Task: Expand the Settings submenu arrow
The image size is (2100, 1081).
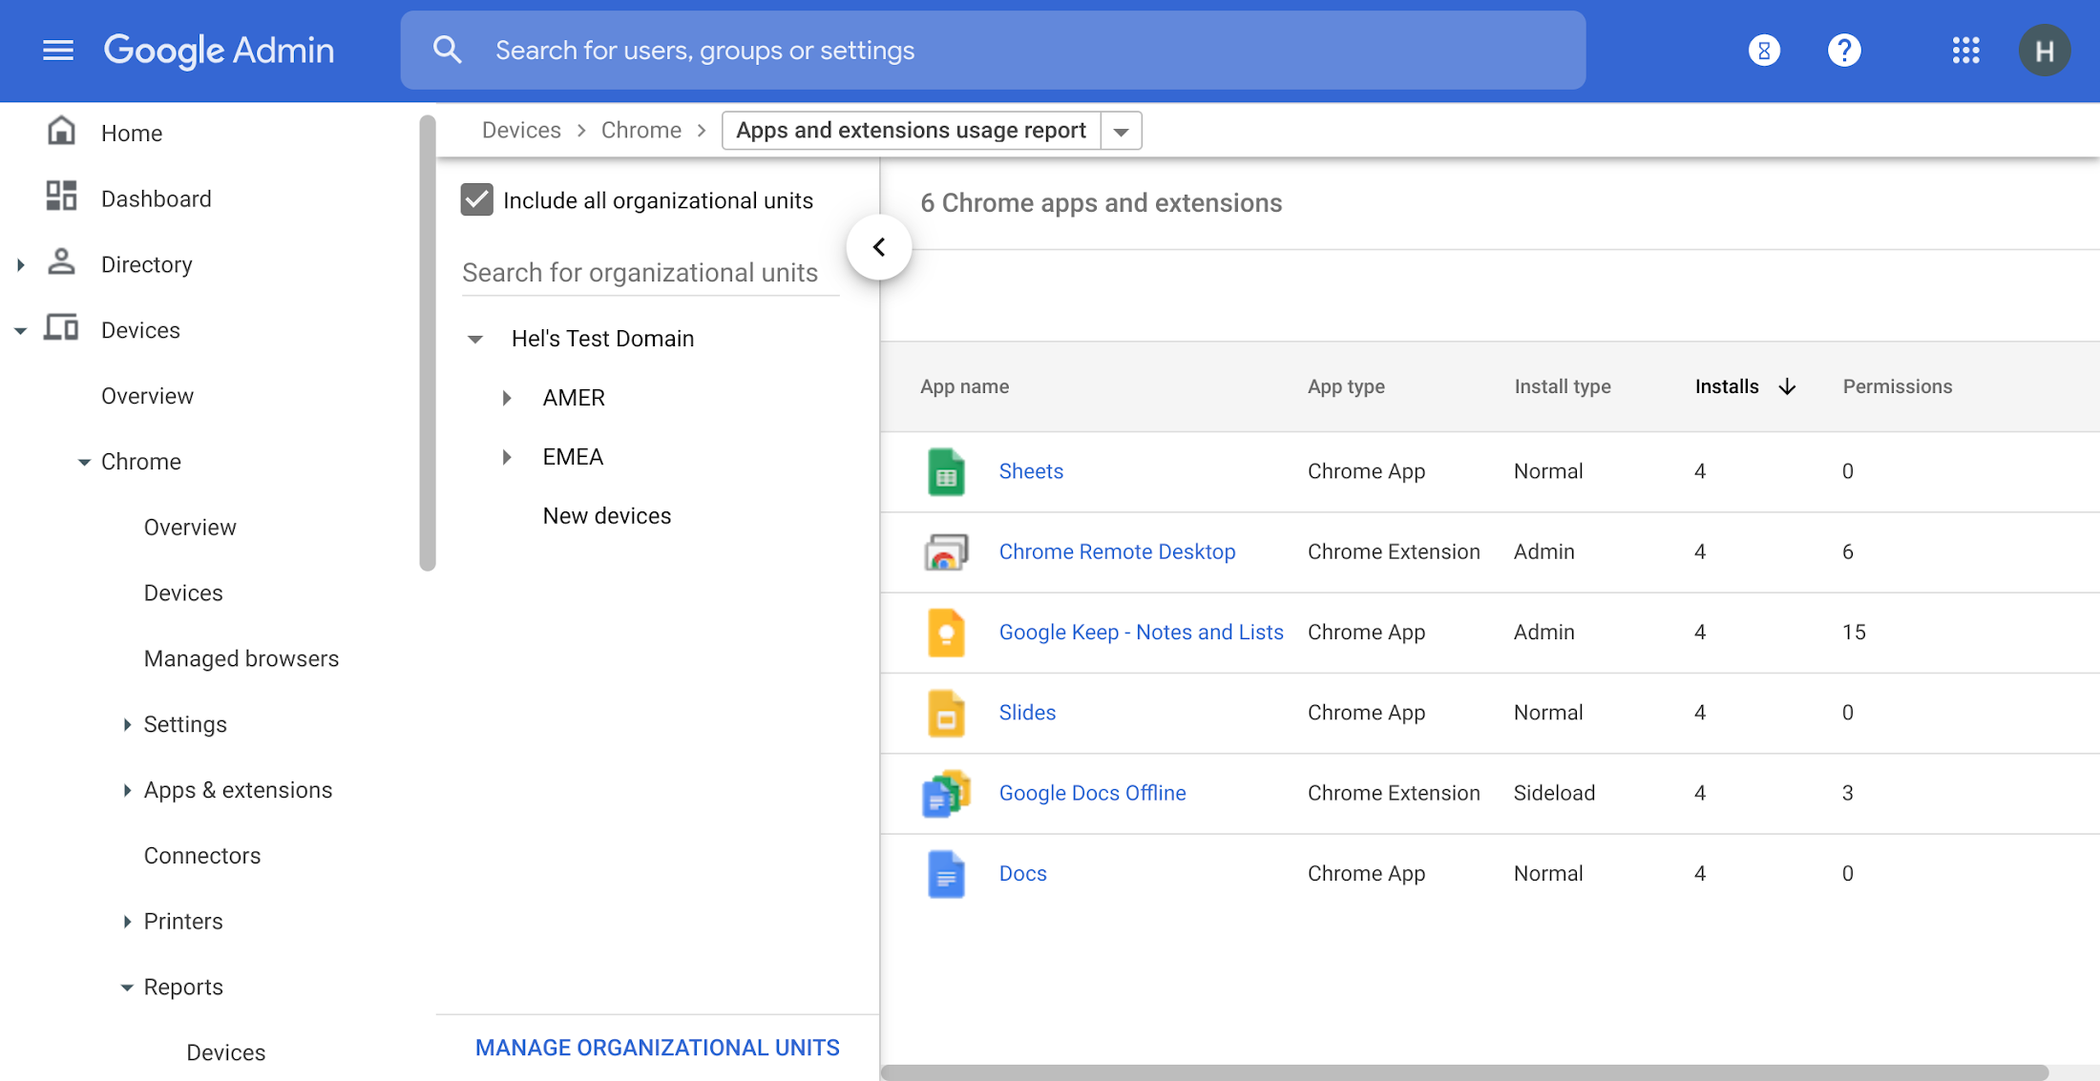Action: tap(127, 724)
